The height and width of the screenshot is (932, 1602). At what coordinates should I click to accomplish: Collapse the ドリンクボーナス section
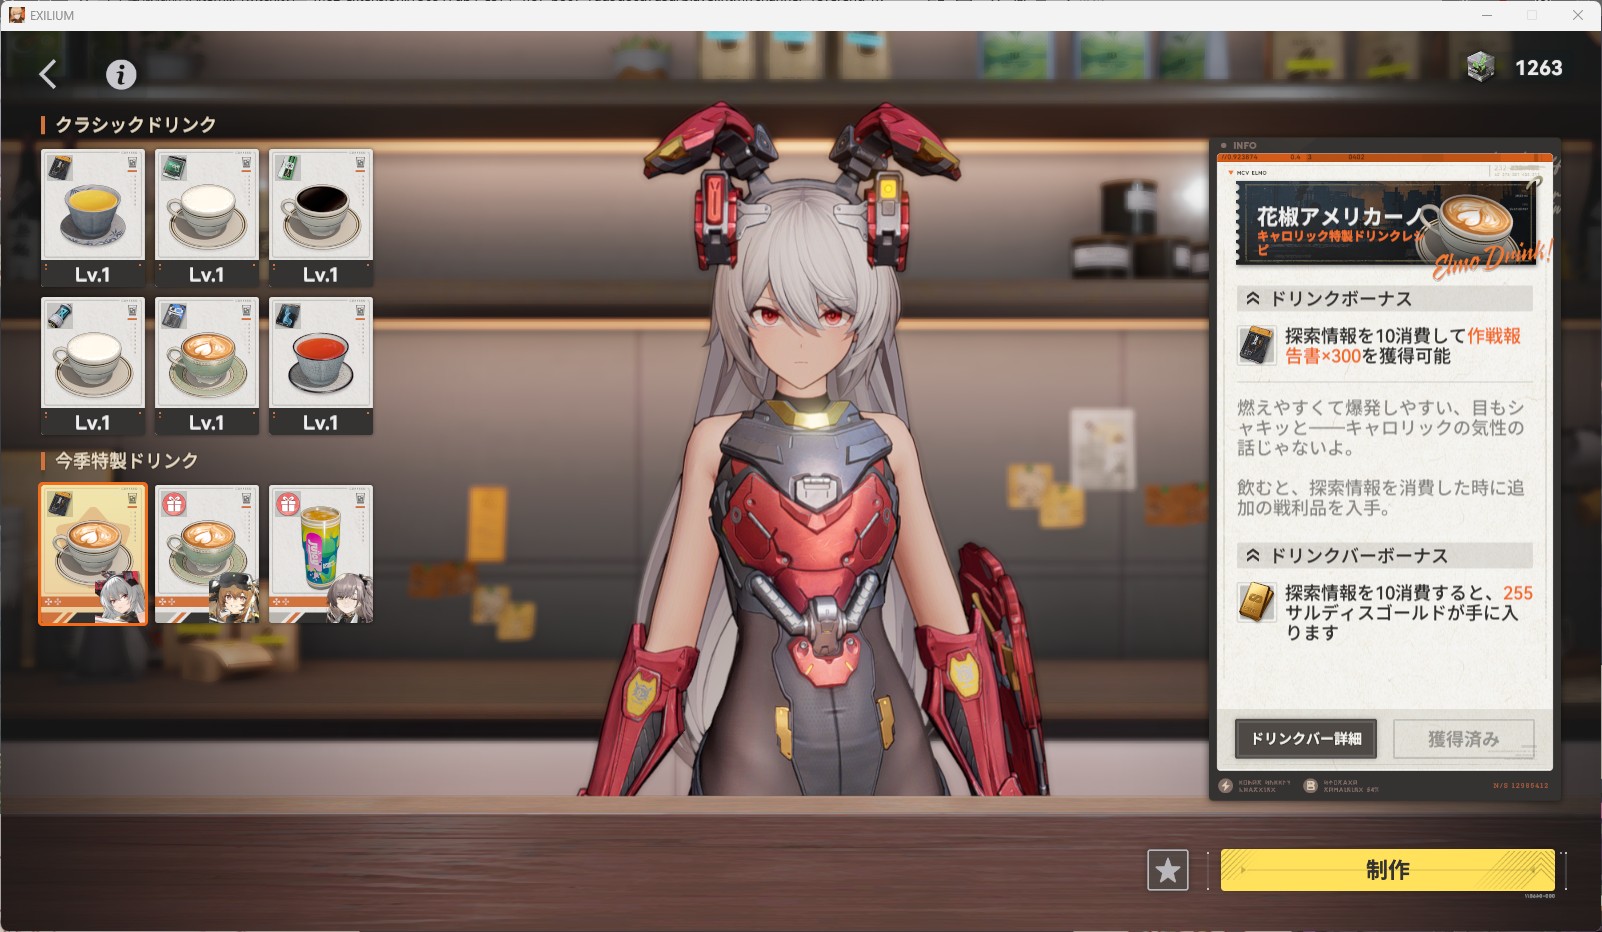click(x=1253, y=299)
